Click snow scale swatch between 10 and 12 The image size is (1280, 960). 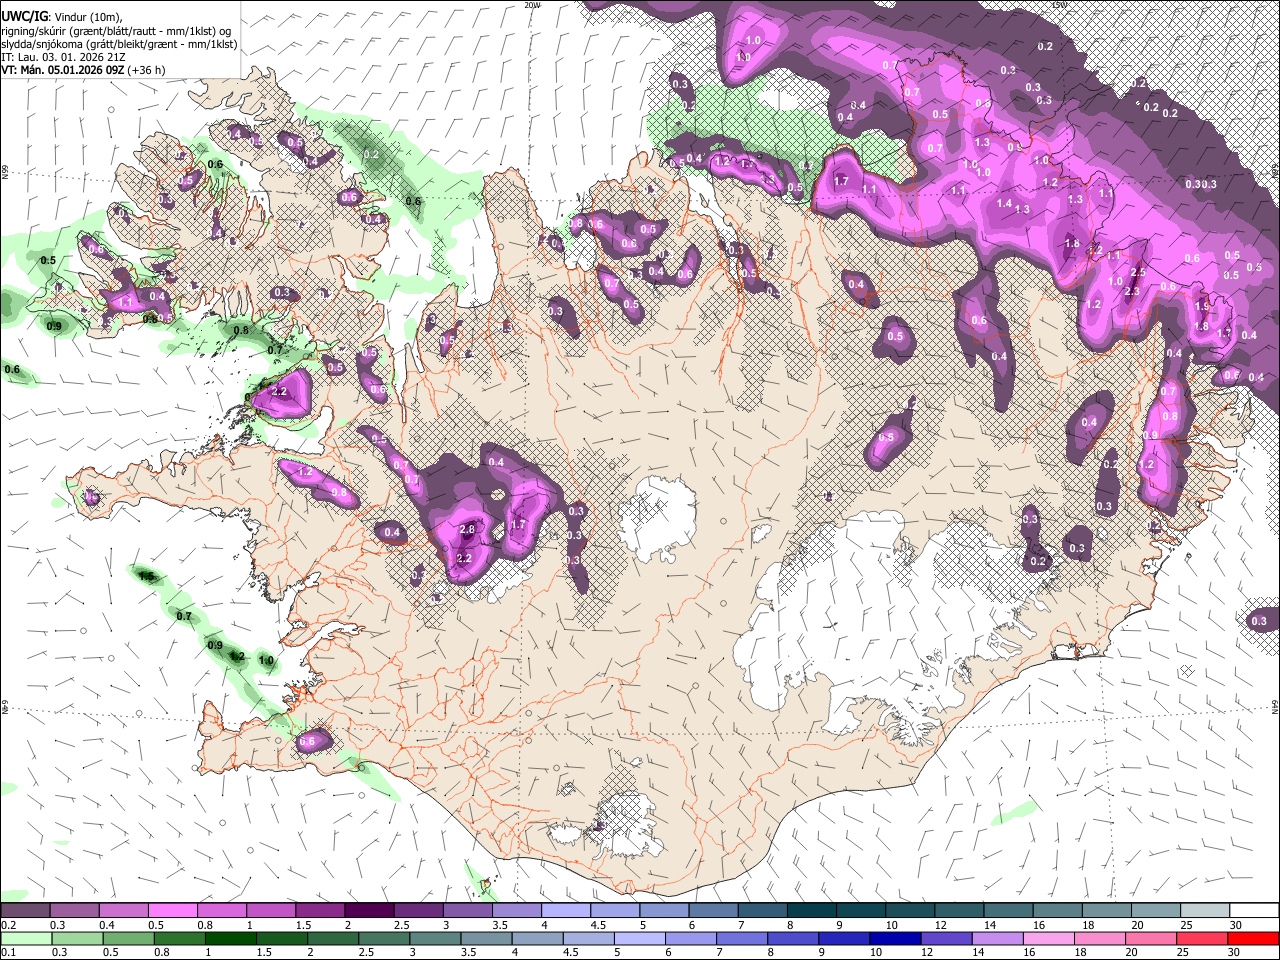point(909,911)
